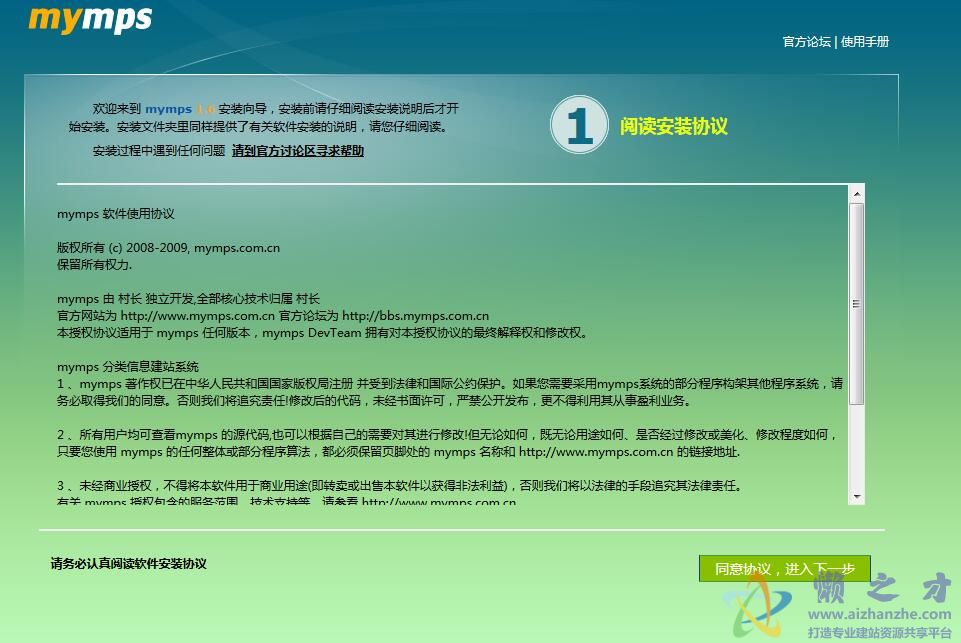Click the text "安装过程中遇到任何问题"
Image resolution: width=961 pixels, height=643 pixels.
(159, 151)
